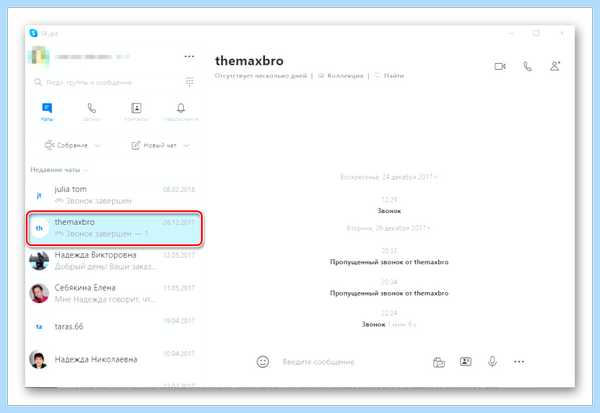Click the 'Звонок 1 мин. 6 с' entry

(389, 324)
